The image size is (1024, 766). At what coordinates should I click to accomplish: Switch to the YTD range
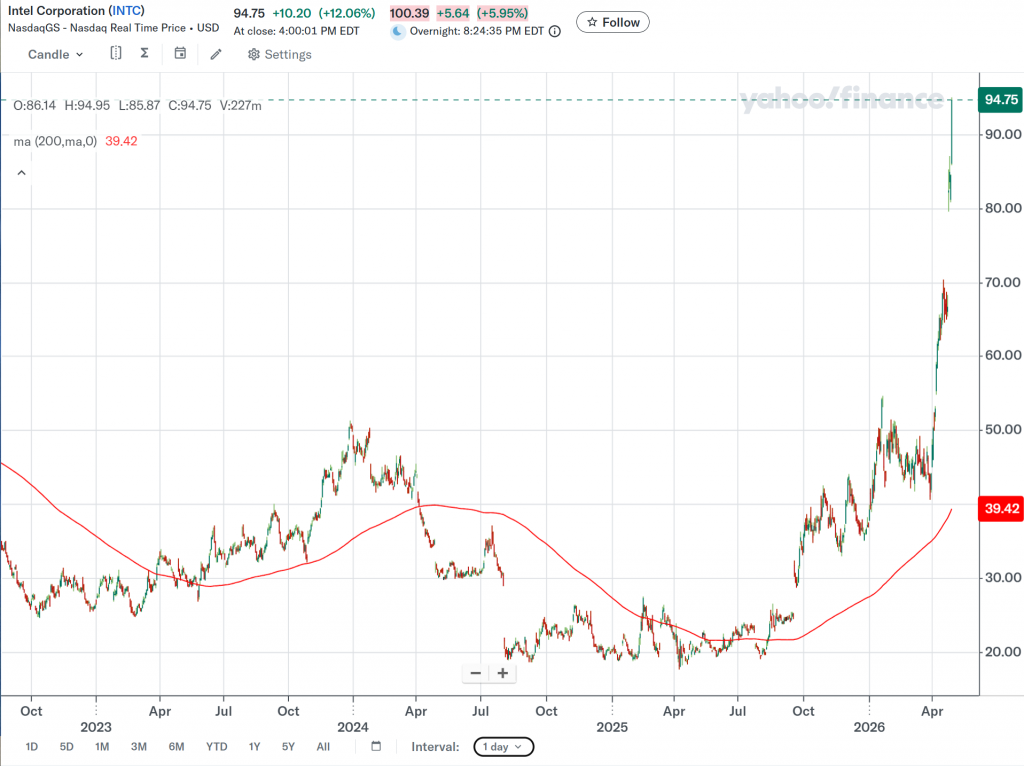point(217,747)
